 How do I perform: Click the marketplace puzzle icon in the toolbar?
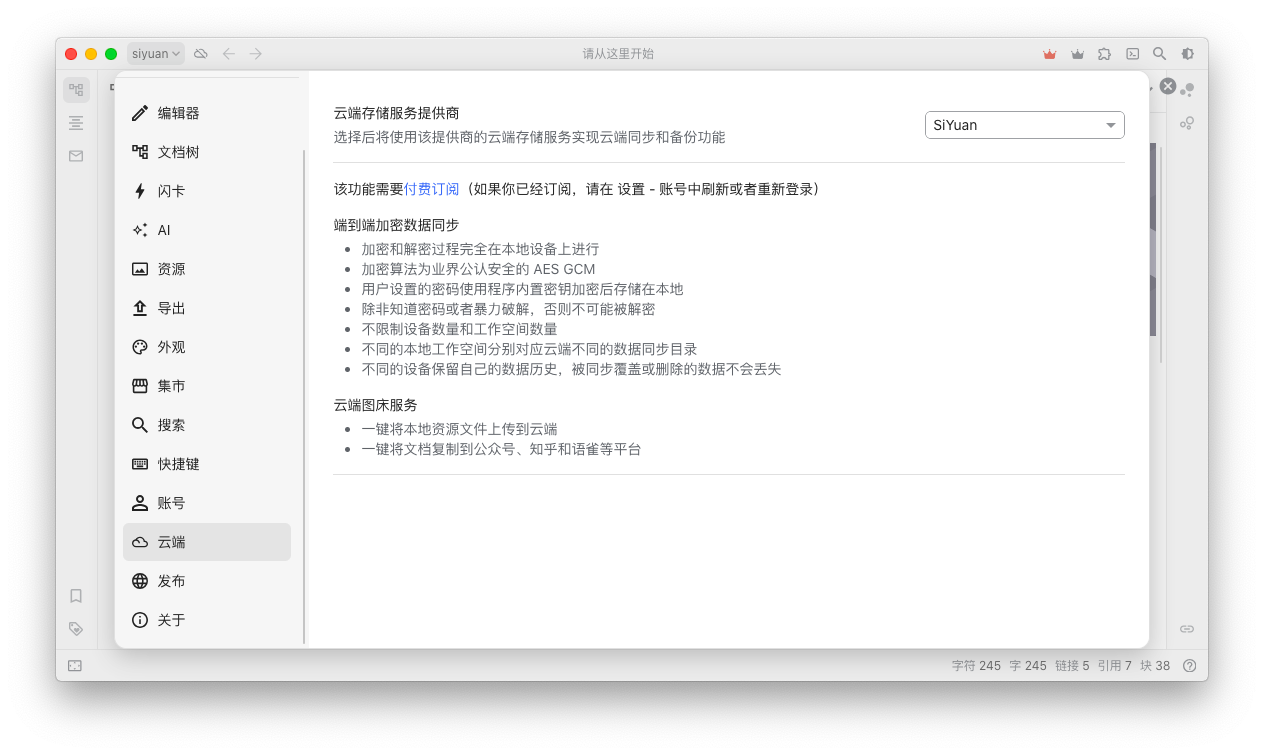[x=1103, y=53]
